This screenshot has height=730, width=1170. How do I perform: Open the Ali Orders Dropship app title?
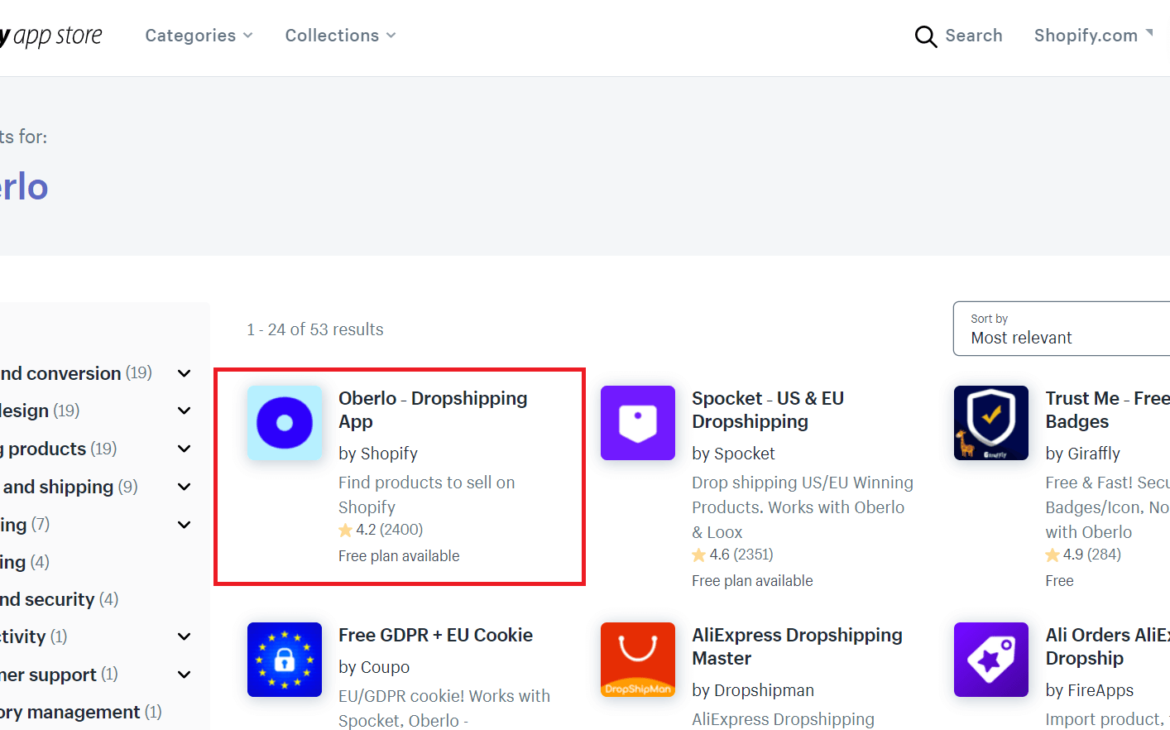[1107, 646]
